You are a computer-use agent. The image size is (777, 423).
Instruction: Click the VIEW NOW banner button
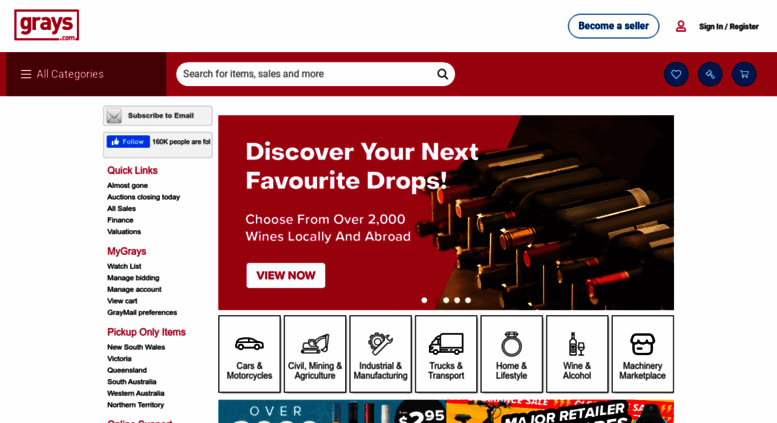[286, 275]
